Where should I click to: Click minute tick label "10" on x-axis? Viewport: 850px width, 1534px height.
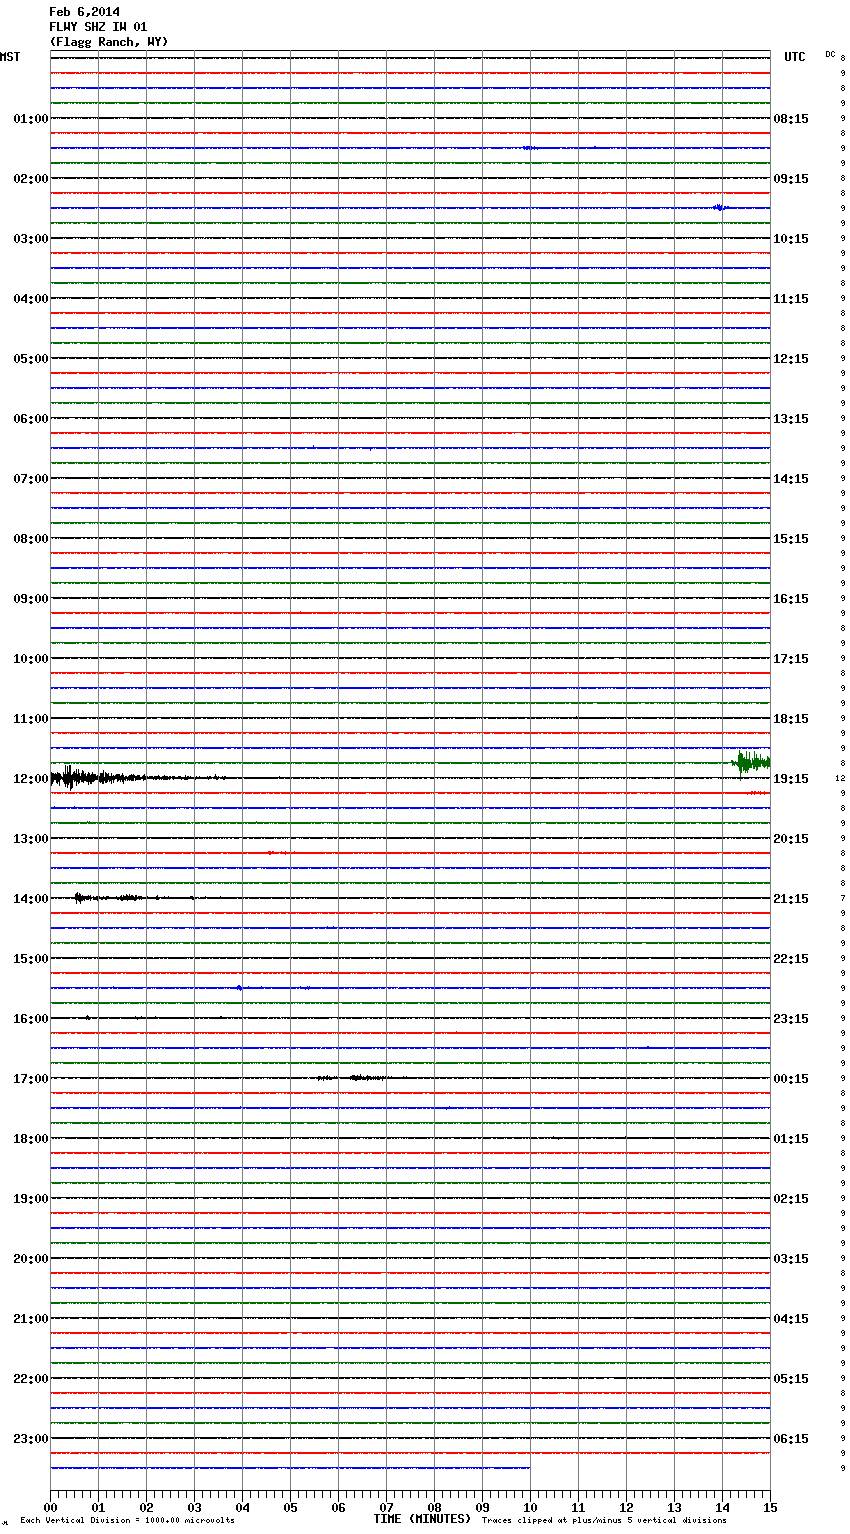click(x=530, y=1507)
